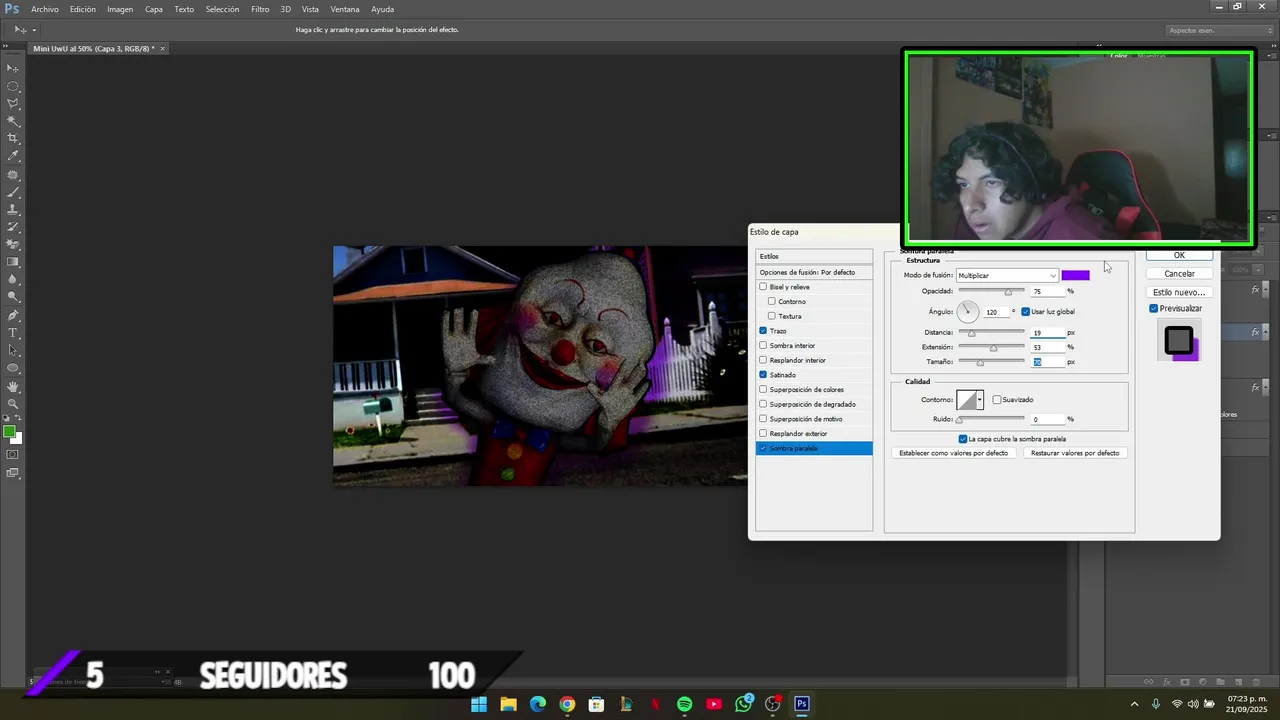Select the Magic Wand tool
The image size is (1280, 720).
click(x=13, y=121)
